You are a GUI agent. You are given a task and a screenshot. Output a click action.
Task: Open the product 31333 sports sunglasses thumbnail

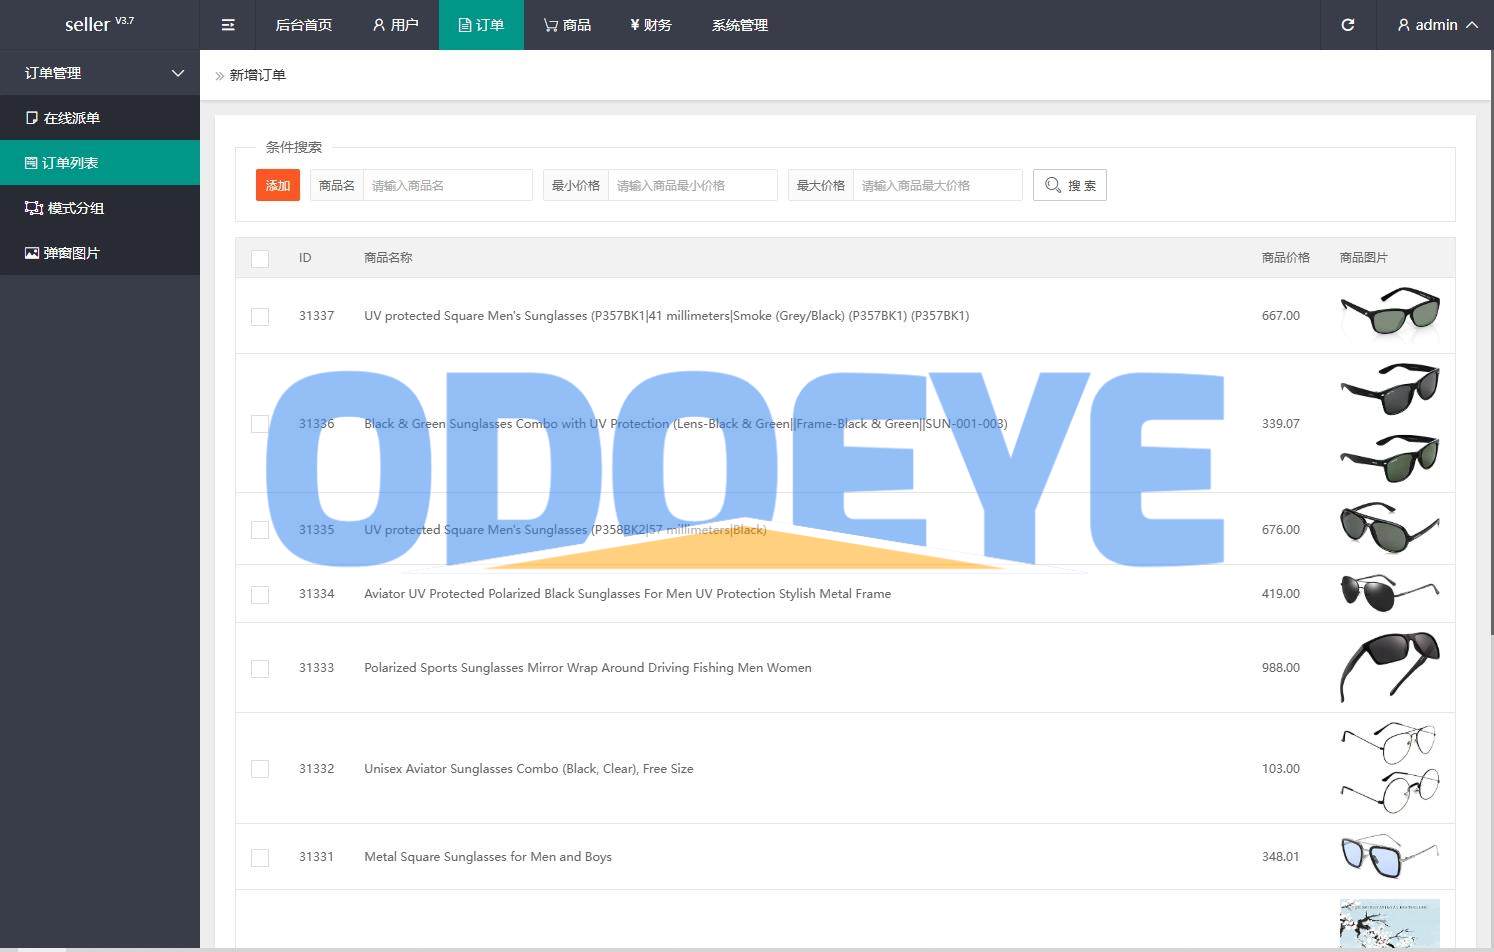click(x=1390, y=667)
